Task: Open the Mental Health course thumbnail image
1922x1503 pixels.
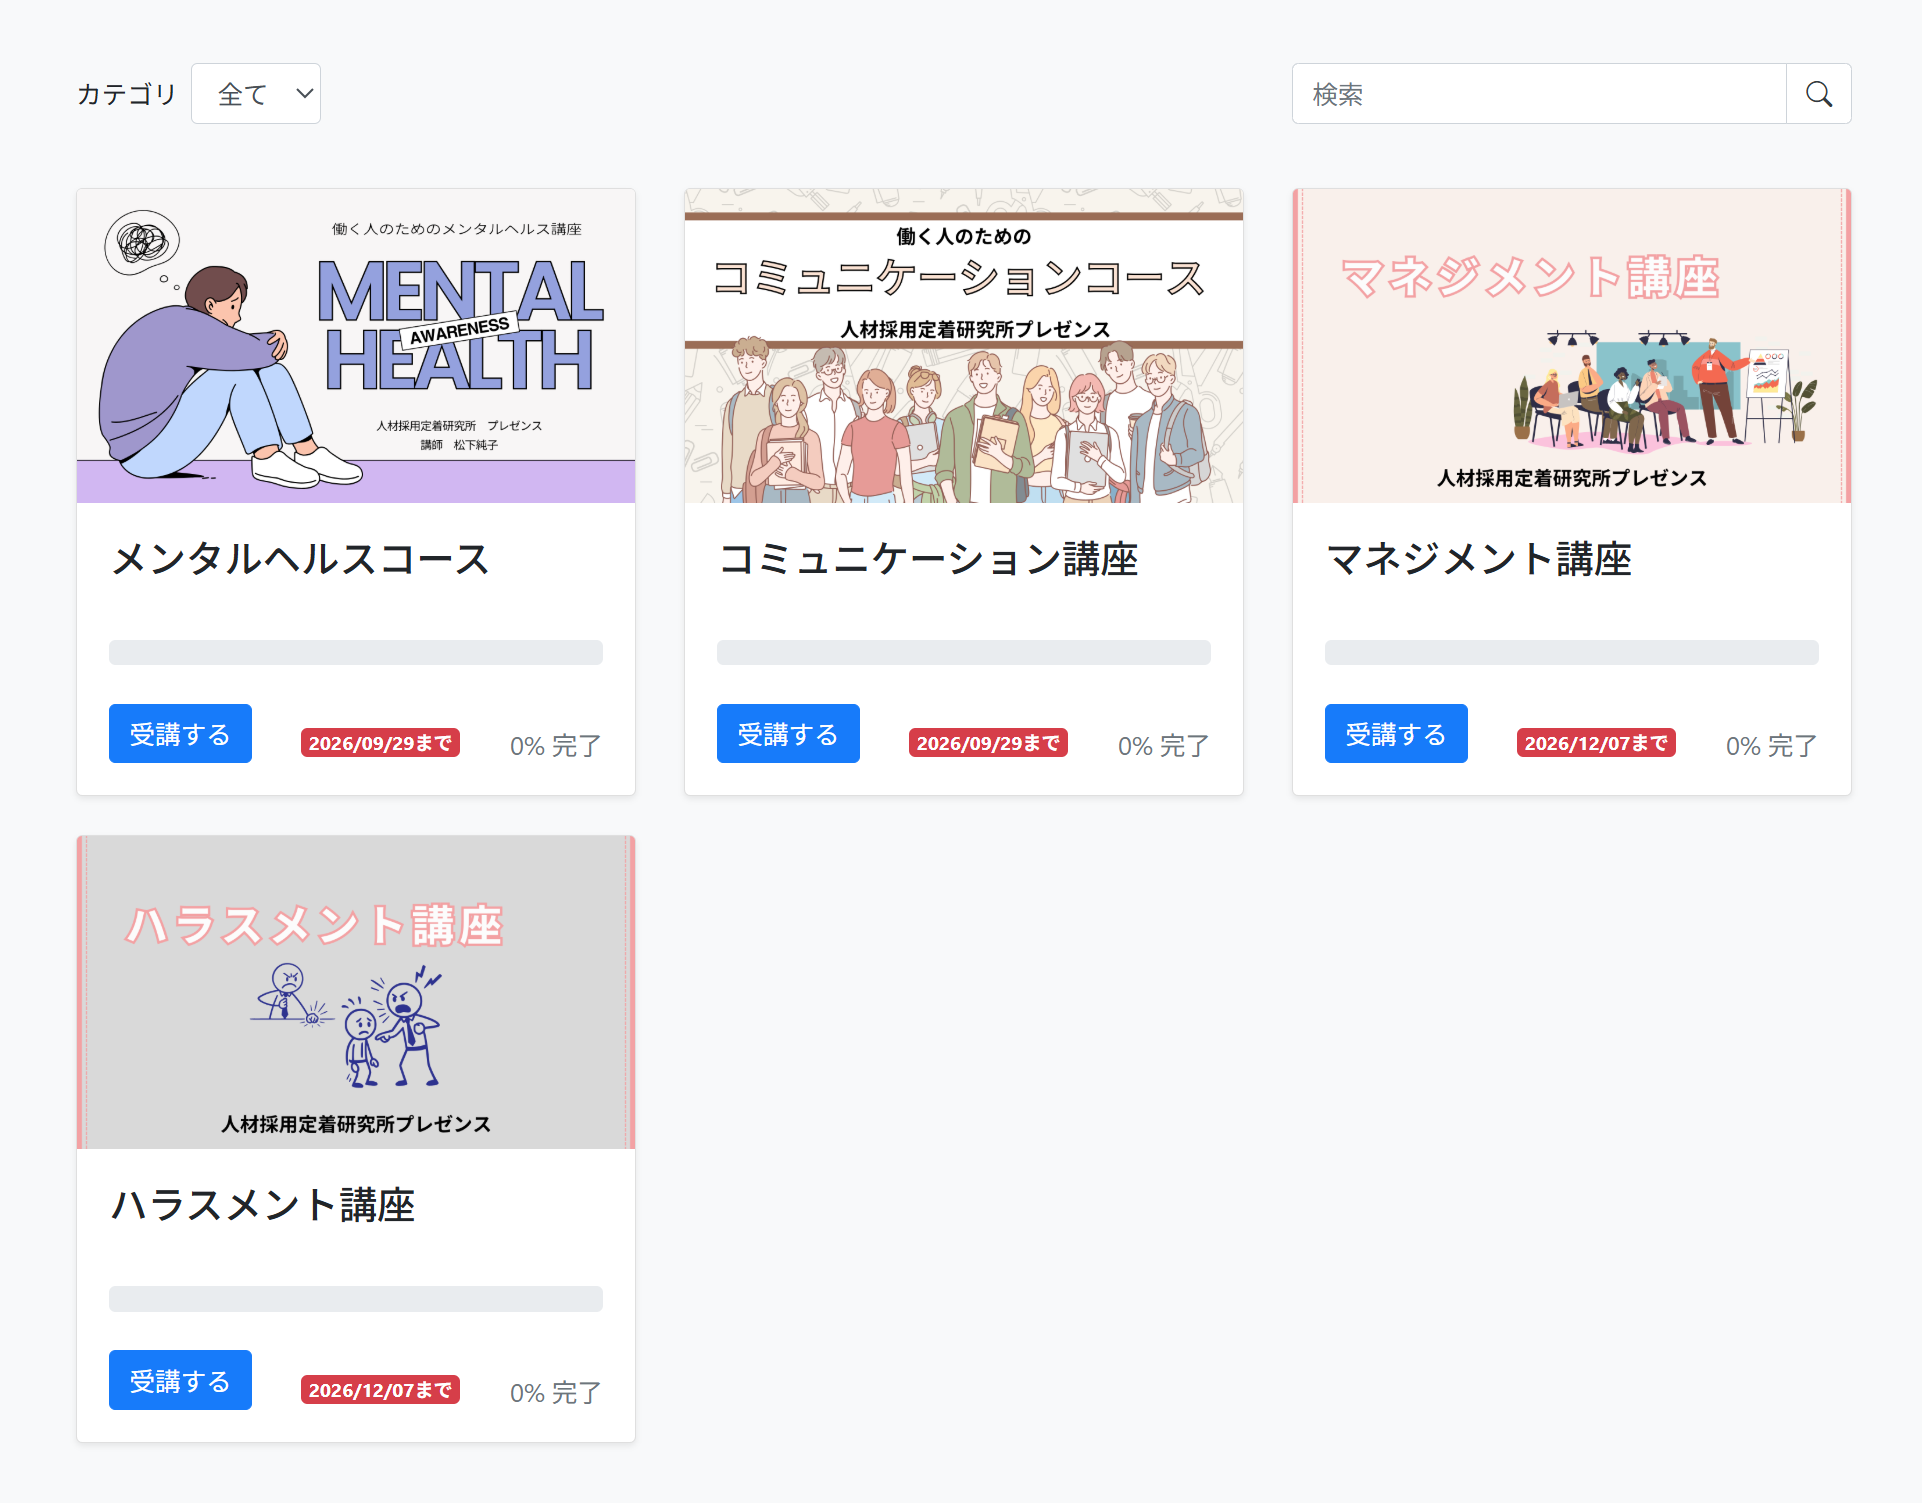Action: pos(356,346)
